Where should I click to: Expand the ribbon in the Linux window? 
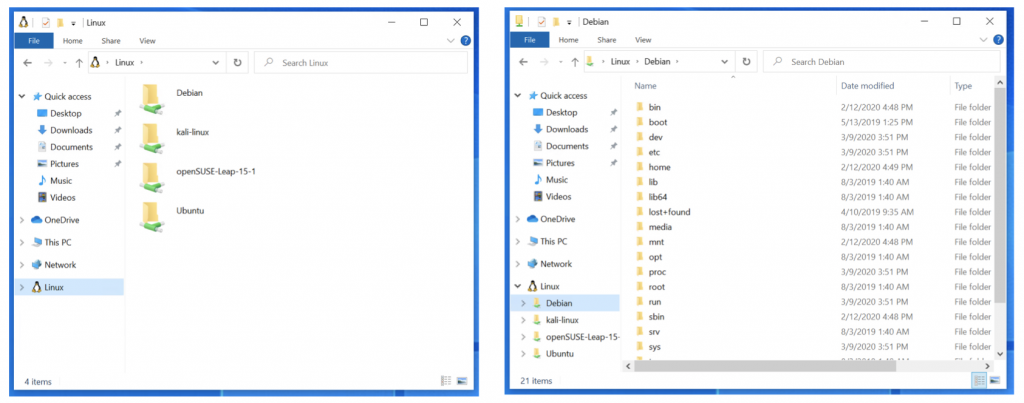(451, 40)
